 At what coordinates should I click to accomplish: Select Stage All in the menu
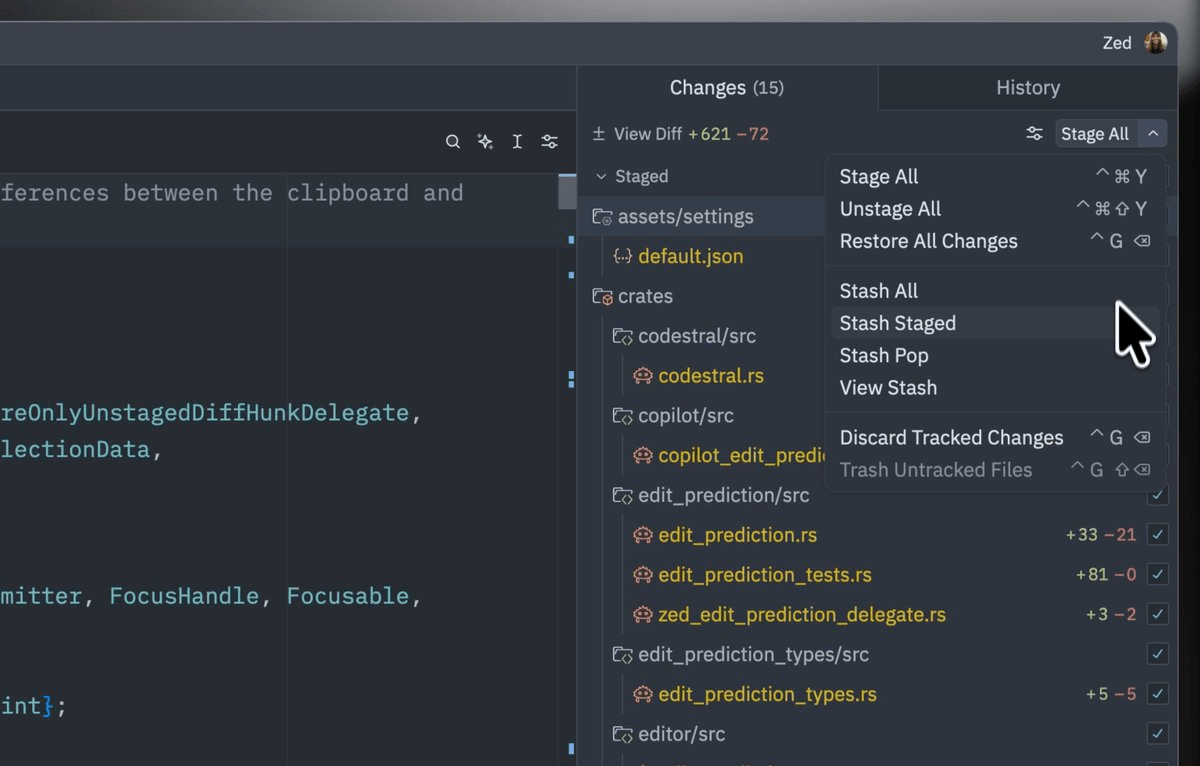pyautogui.click(x=996, y=177)
